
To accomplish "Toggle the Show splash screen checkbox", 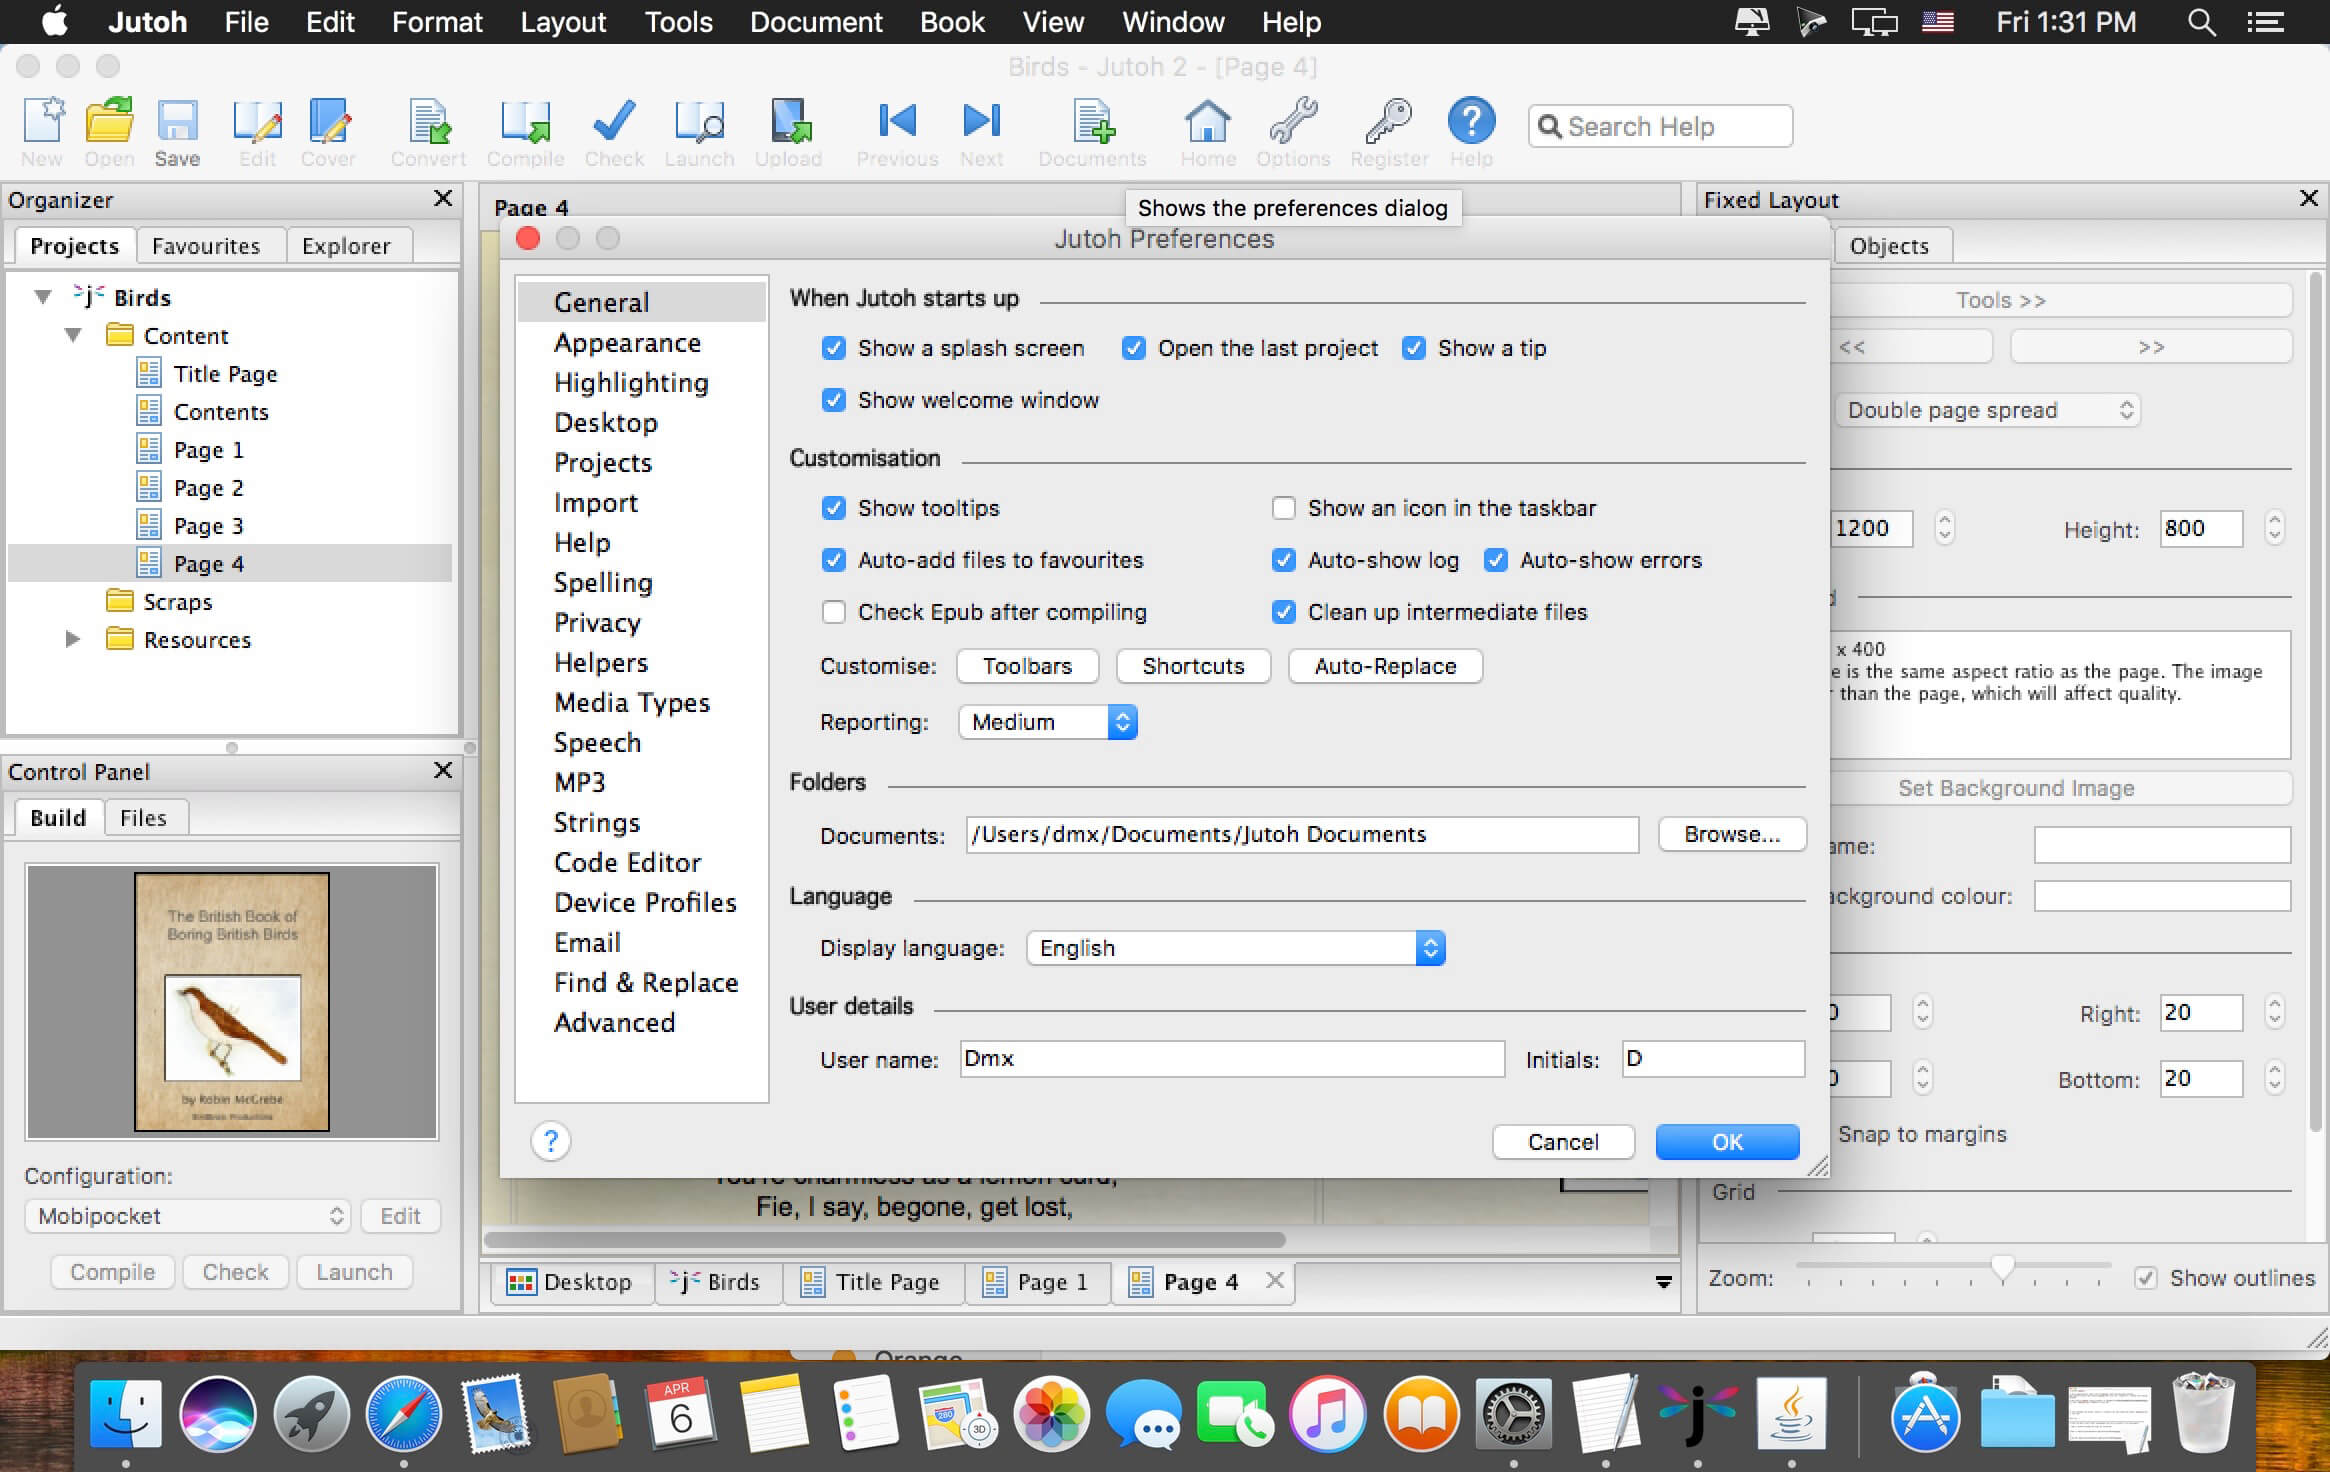I will [833, 348].
